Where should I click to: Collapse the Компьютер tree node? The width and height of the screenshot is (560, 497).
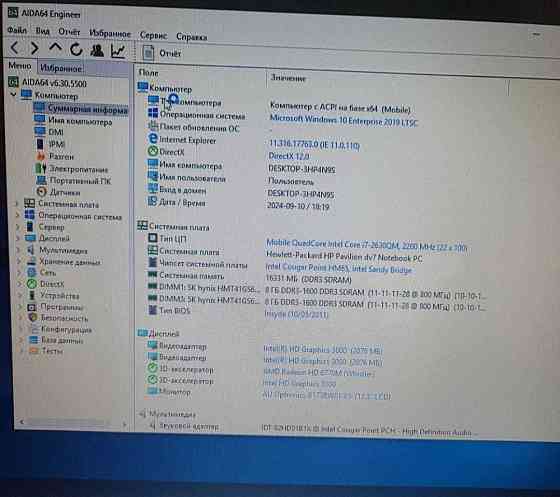click(x=14, y=95)
